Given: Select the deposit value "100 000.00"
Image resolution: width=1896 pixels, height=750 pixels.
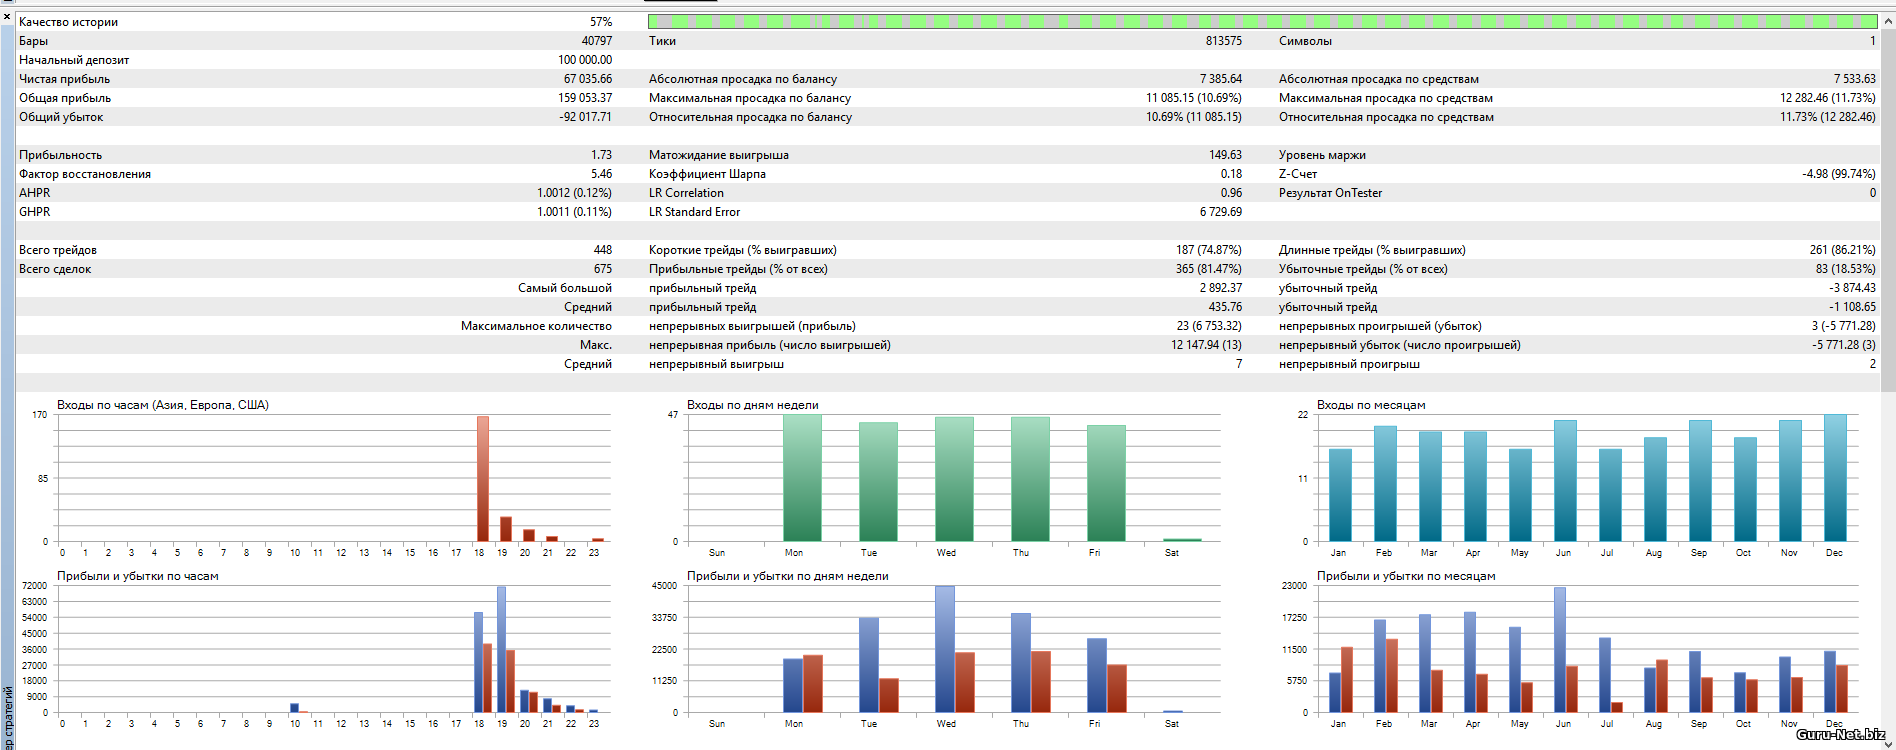Looking at the screenshot, I should [585, 60].
